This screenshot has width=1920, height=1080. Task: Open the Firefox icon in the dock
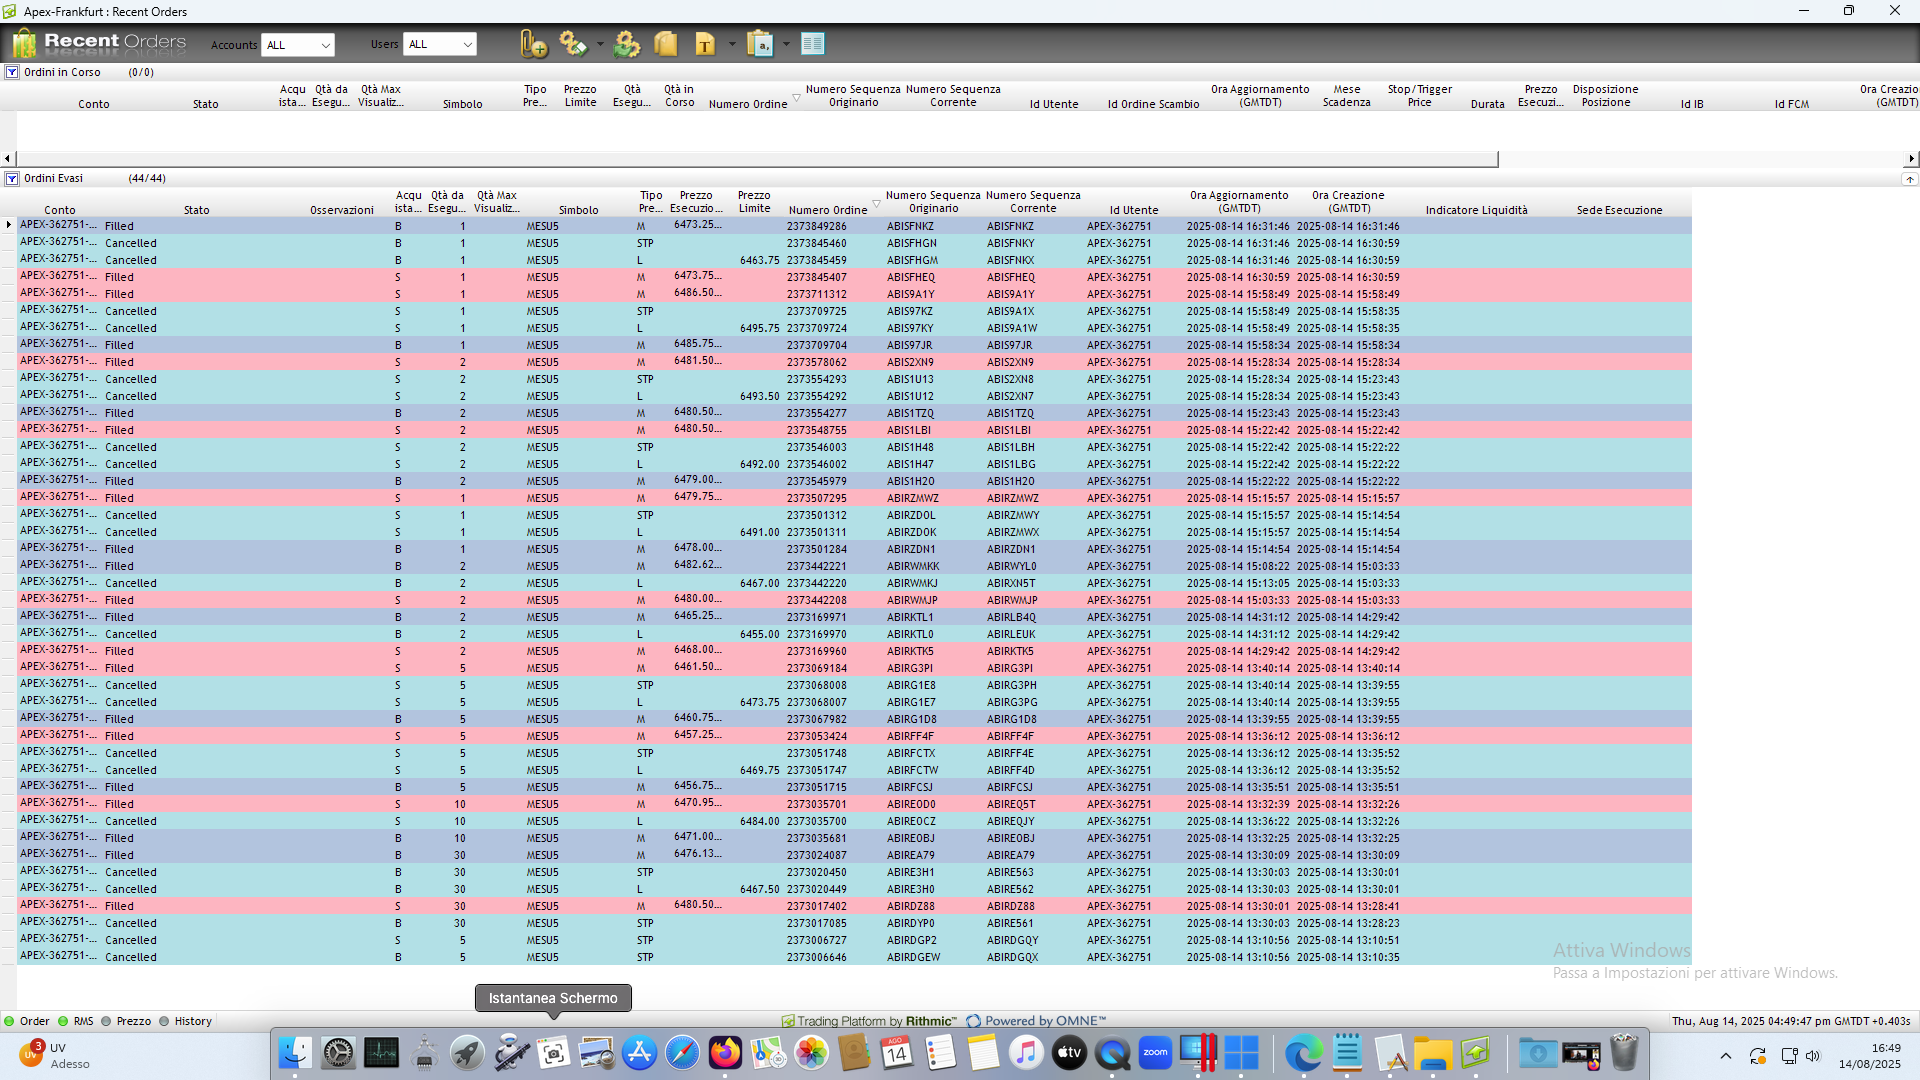coord(725,1053)
